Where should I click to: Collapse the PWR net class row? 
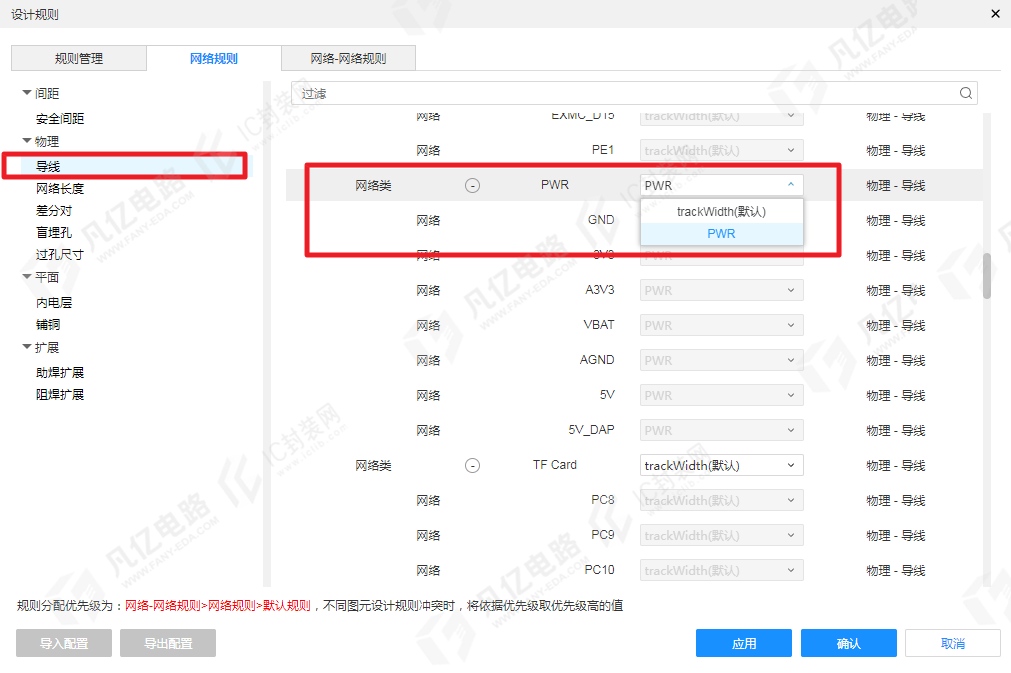[472, 186]
